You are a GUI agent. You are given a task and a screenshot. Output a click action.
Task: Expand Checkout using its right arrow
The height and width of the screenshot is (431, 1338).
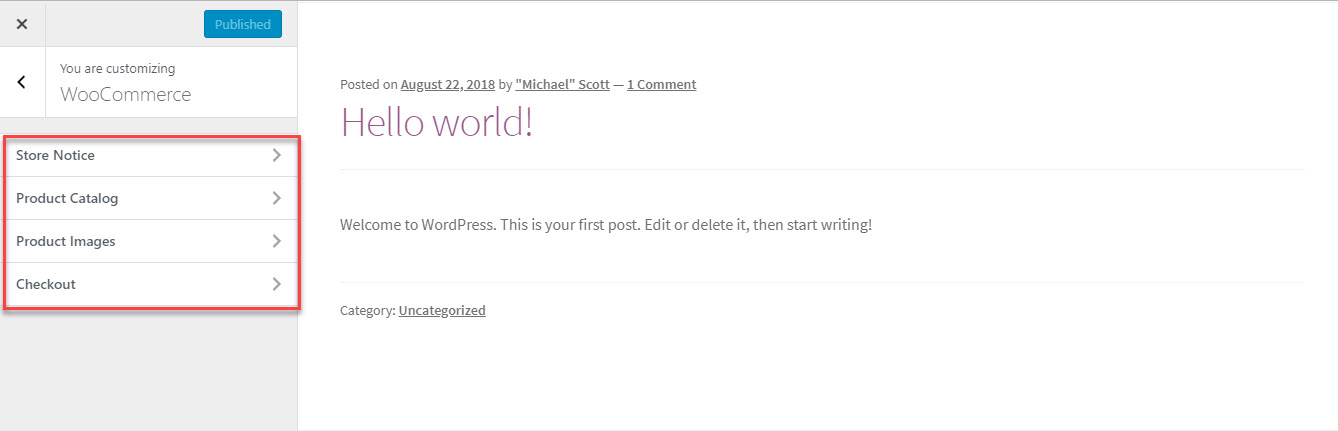point(277,284)
